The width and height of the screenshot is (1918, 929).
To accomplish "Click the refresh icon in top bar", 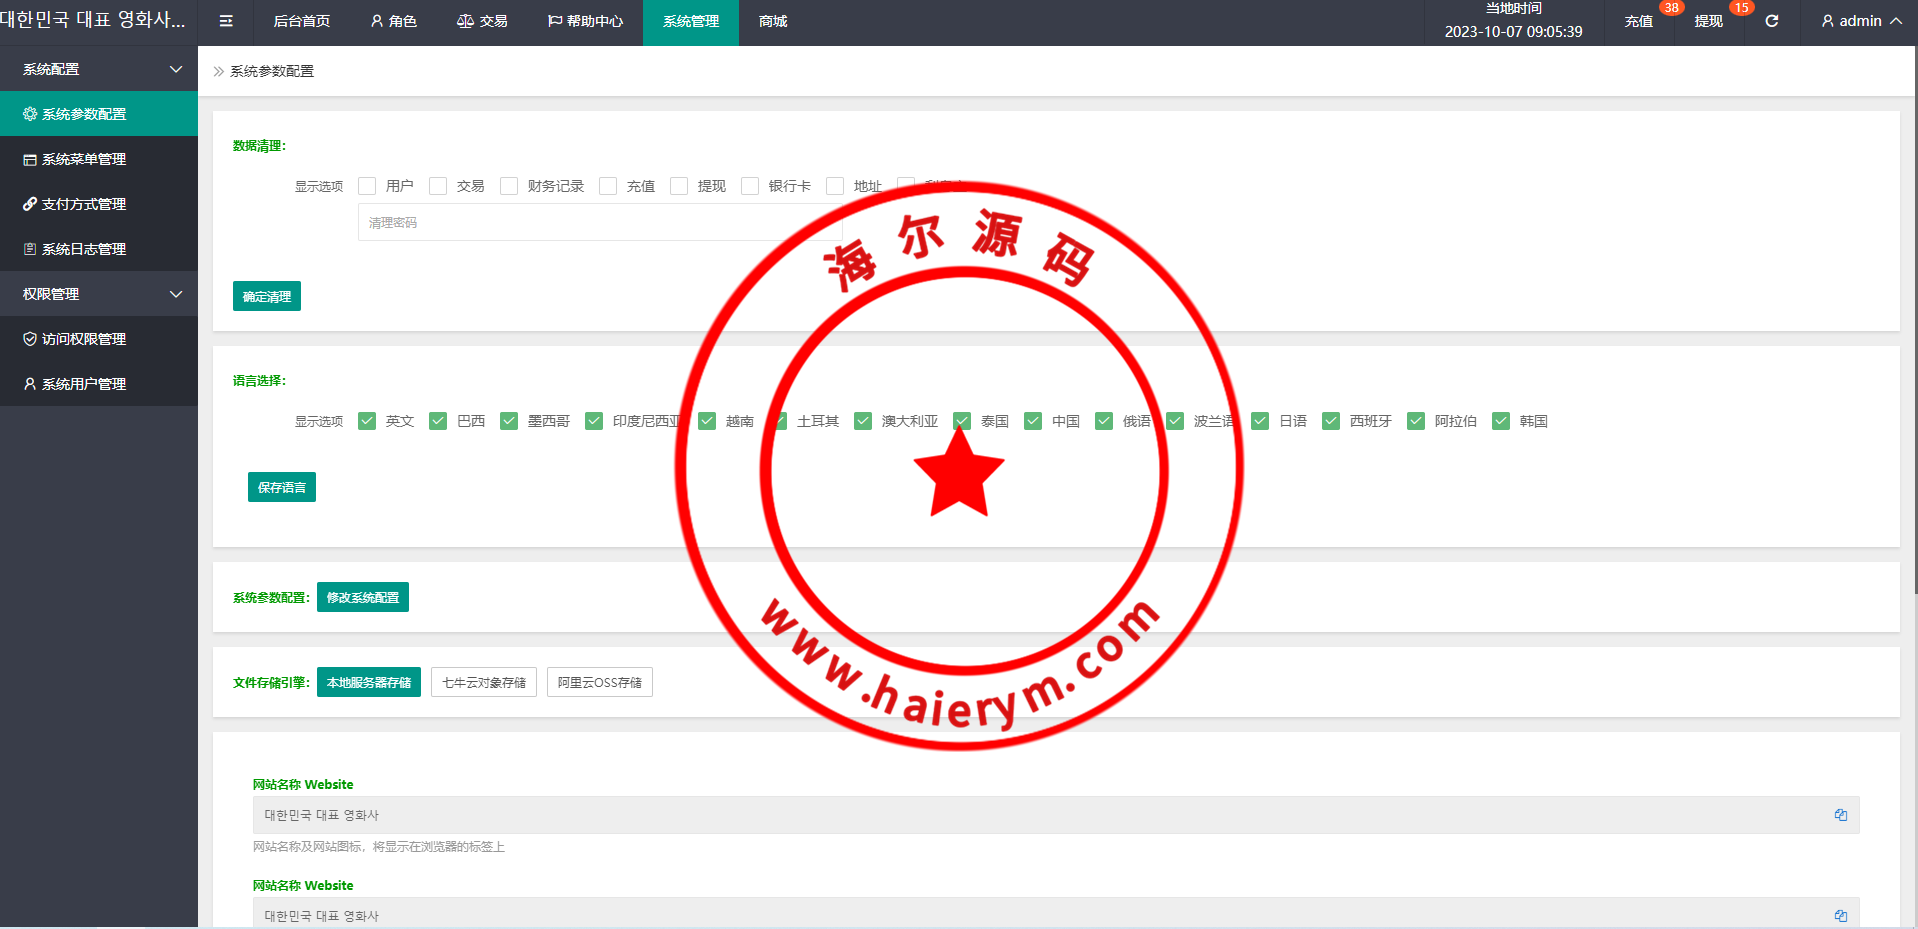I will [x=1771, y=21].
